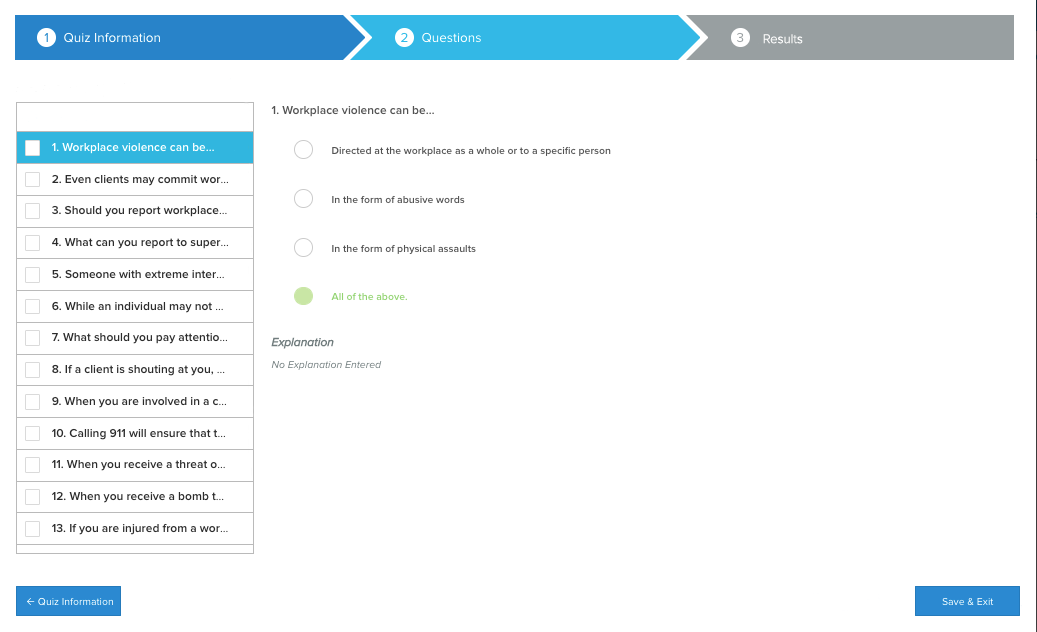Open question '5. Someone with extreme inter...'
The width and height of the screenshot is (1037, 632).
tap(135, 274)
